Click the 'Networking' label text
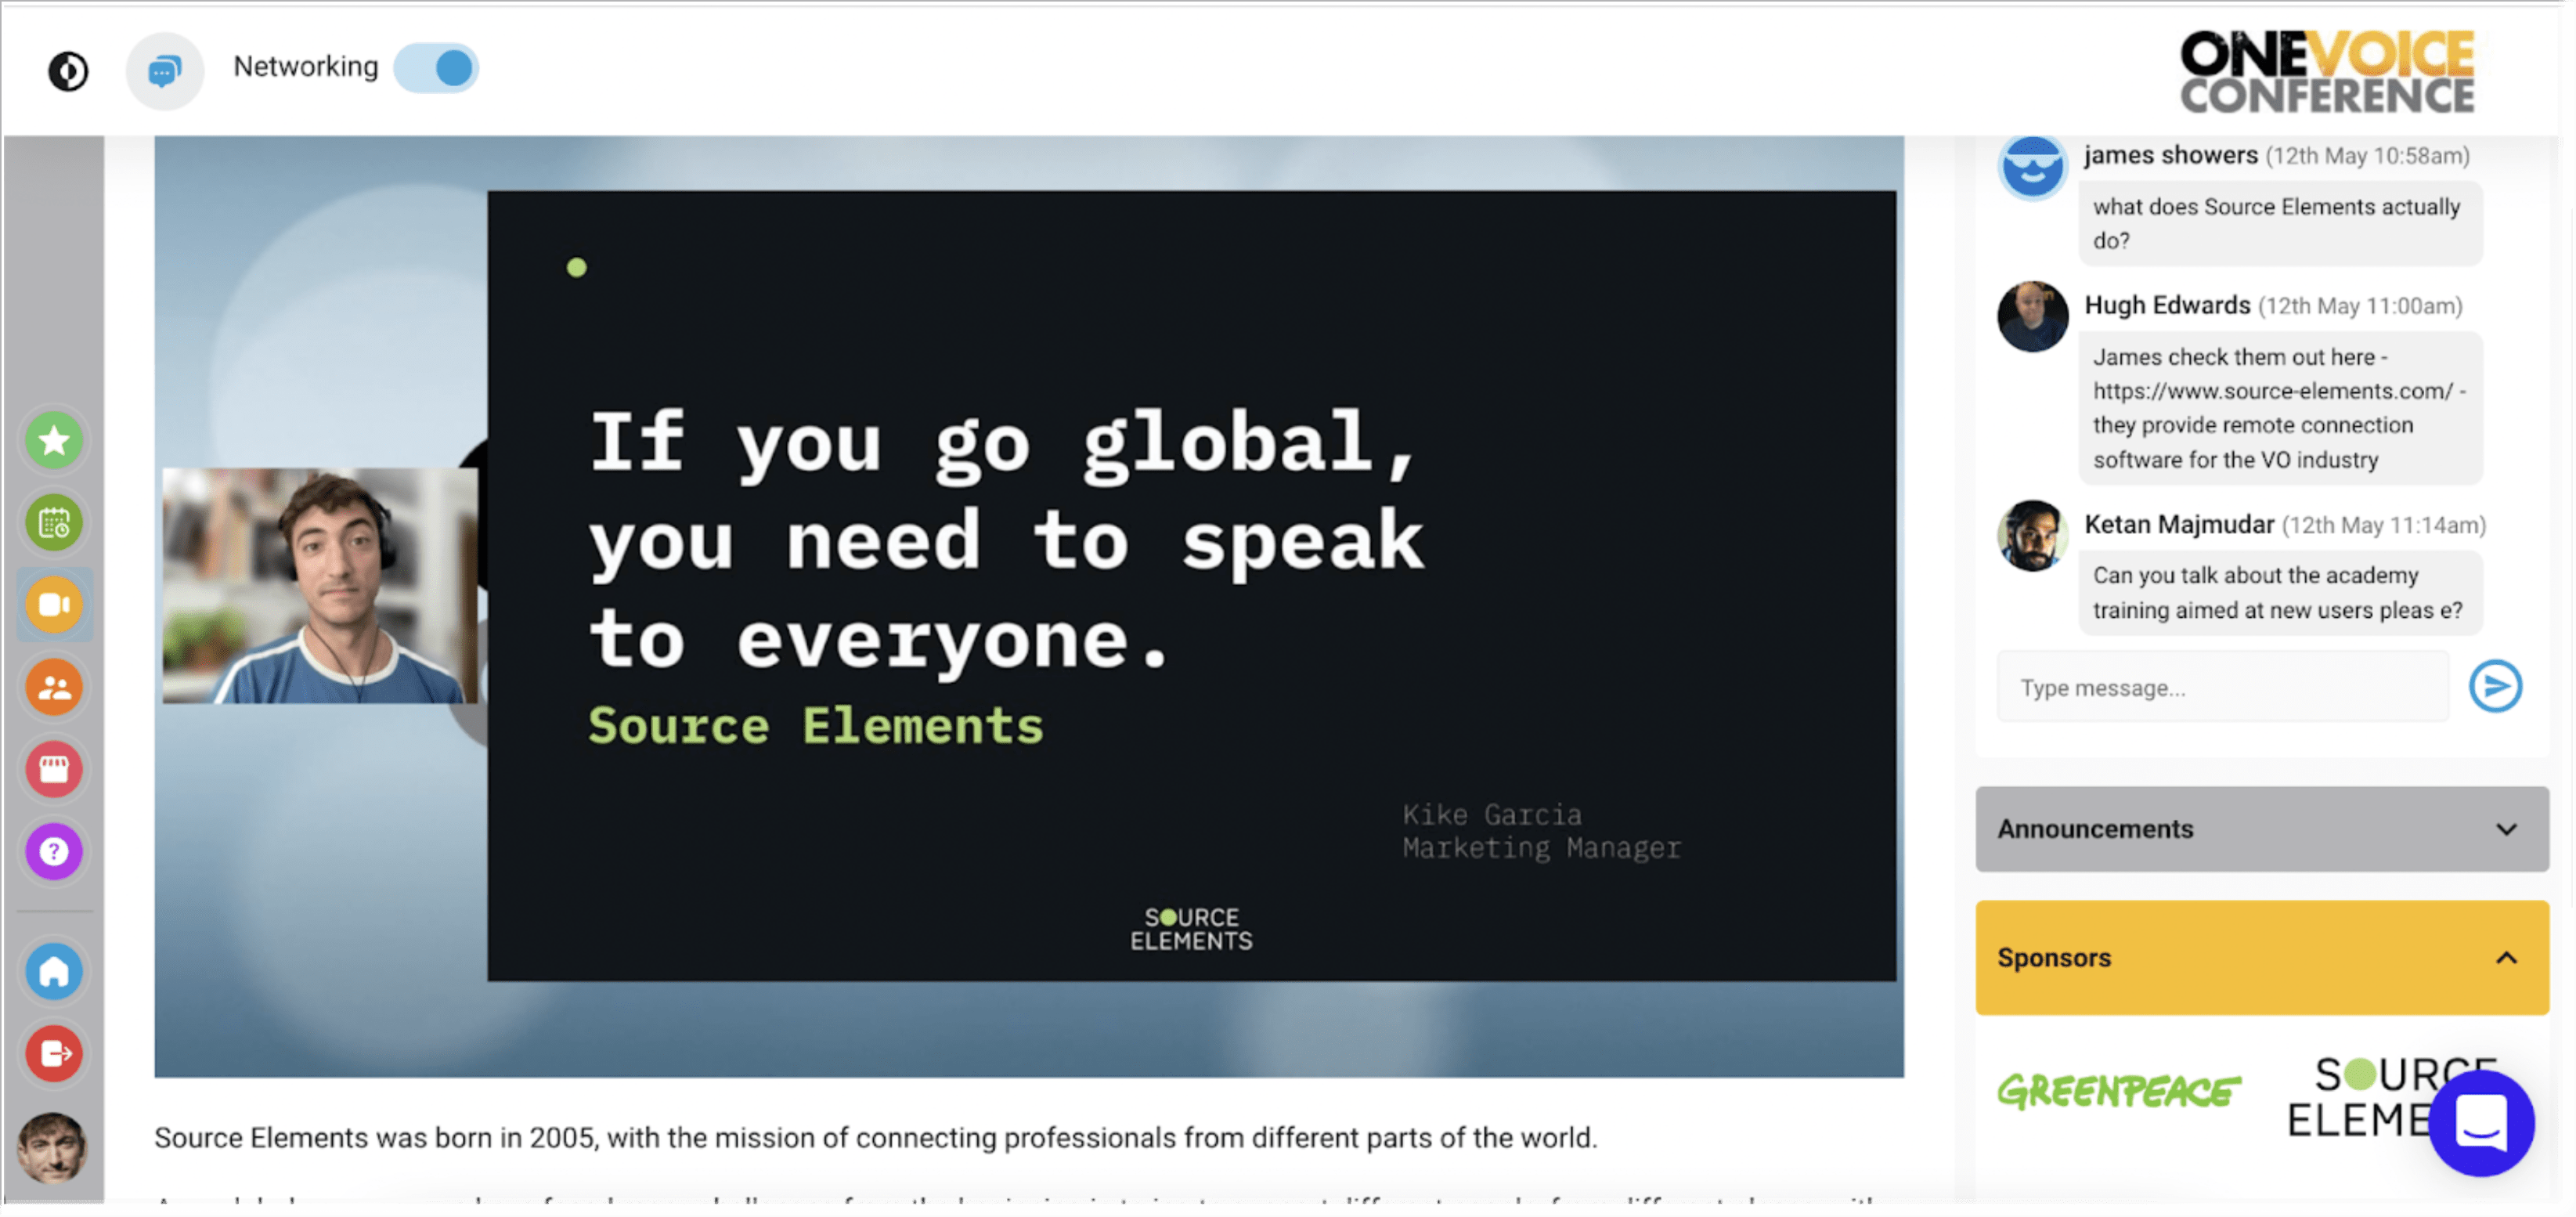The image size is (2576, 1217). click(305, 67)
